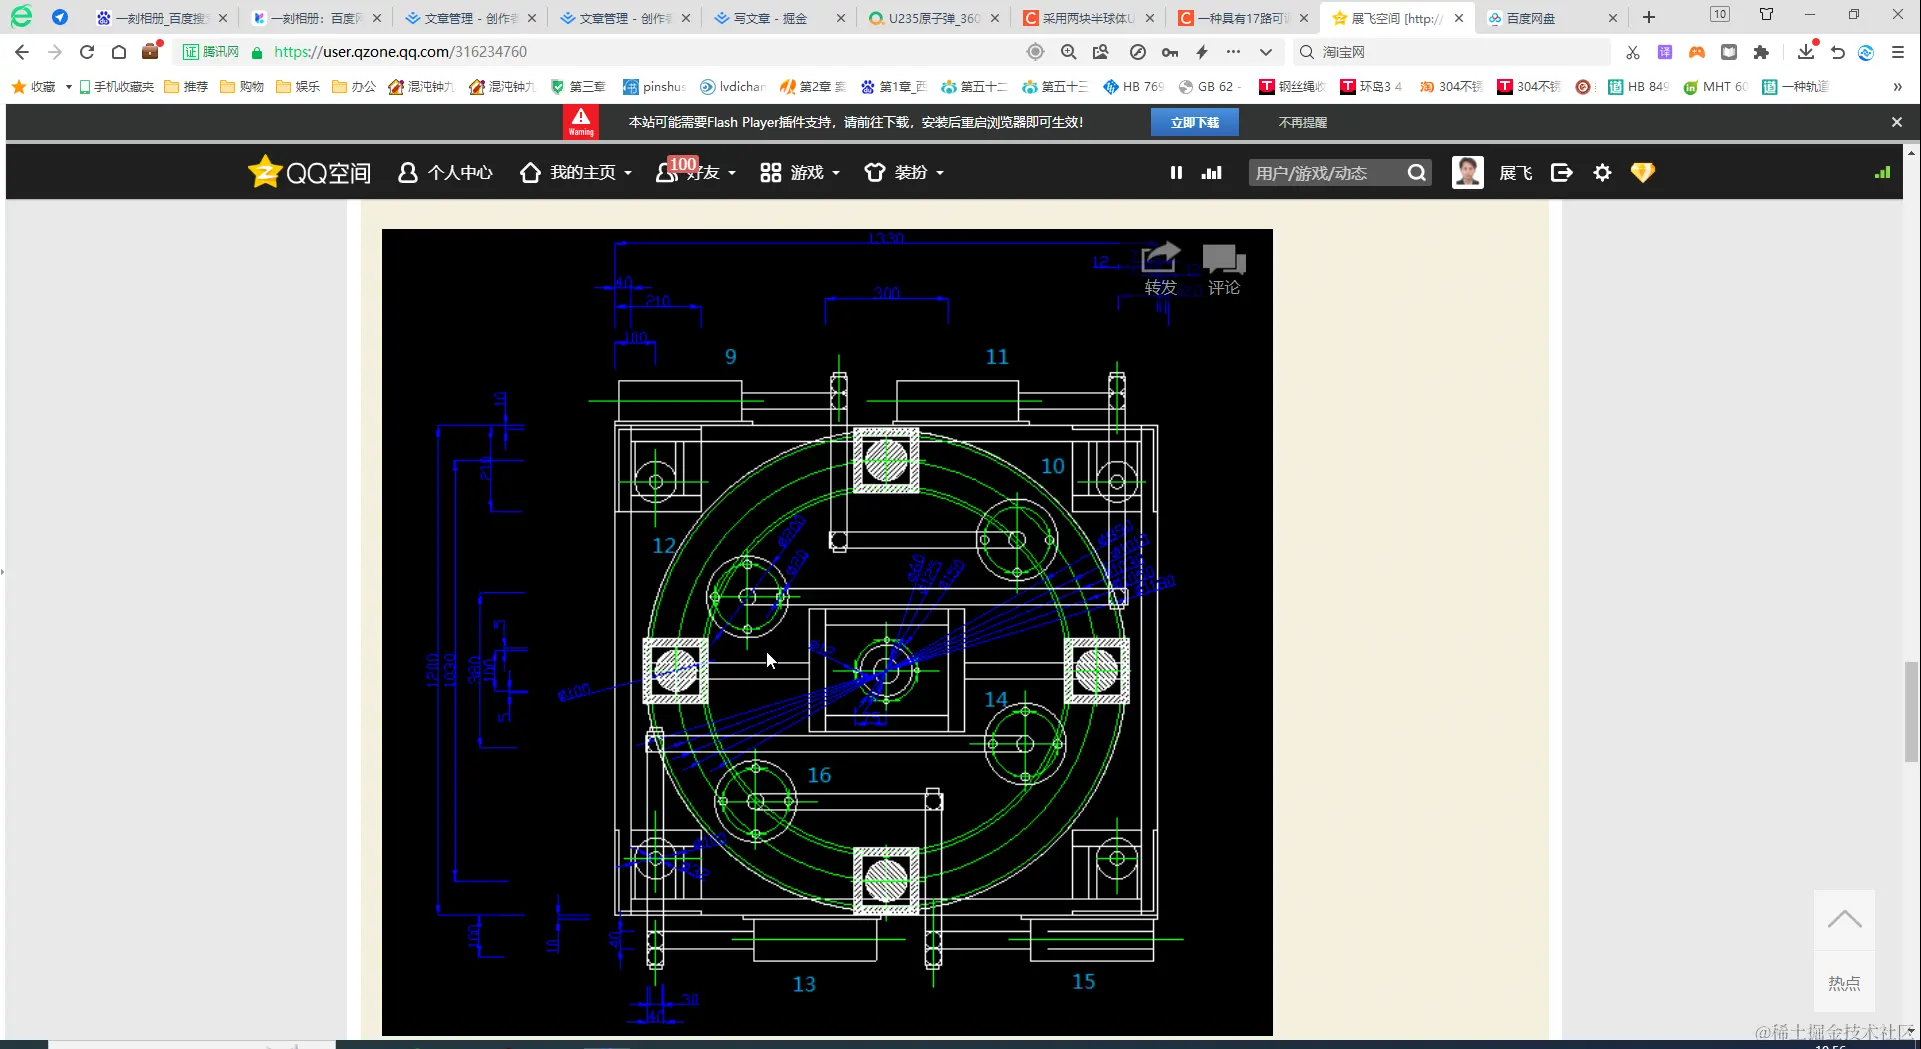Click the QQ空间 search magnifier button
This screenshot has width=1921, height=1049.
[x=1417, y=173]
